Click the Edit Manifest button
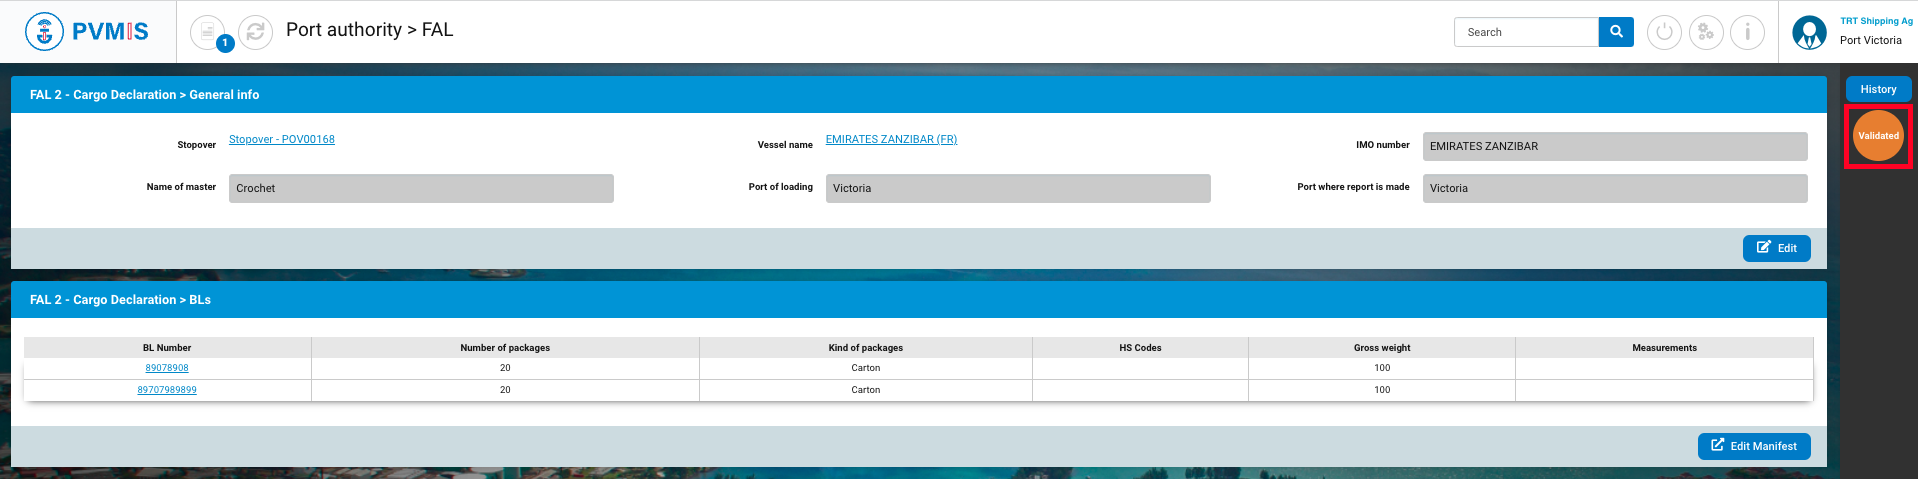 click(x=1753, y=446)
